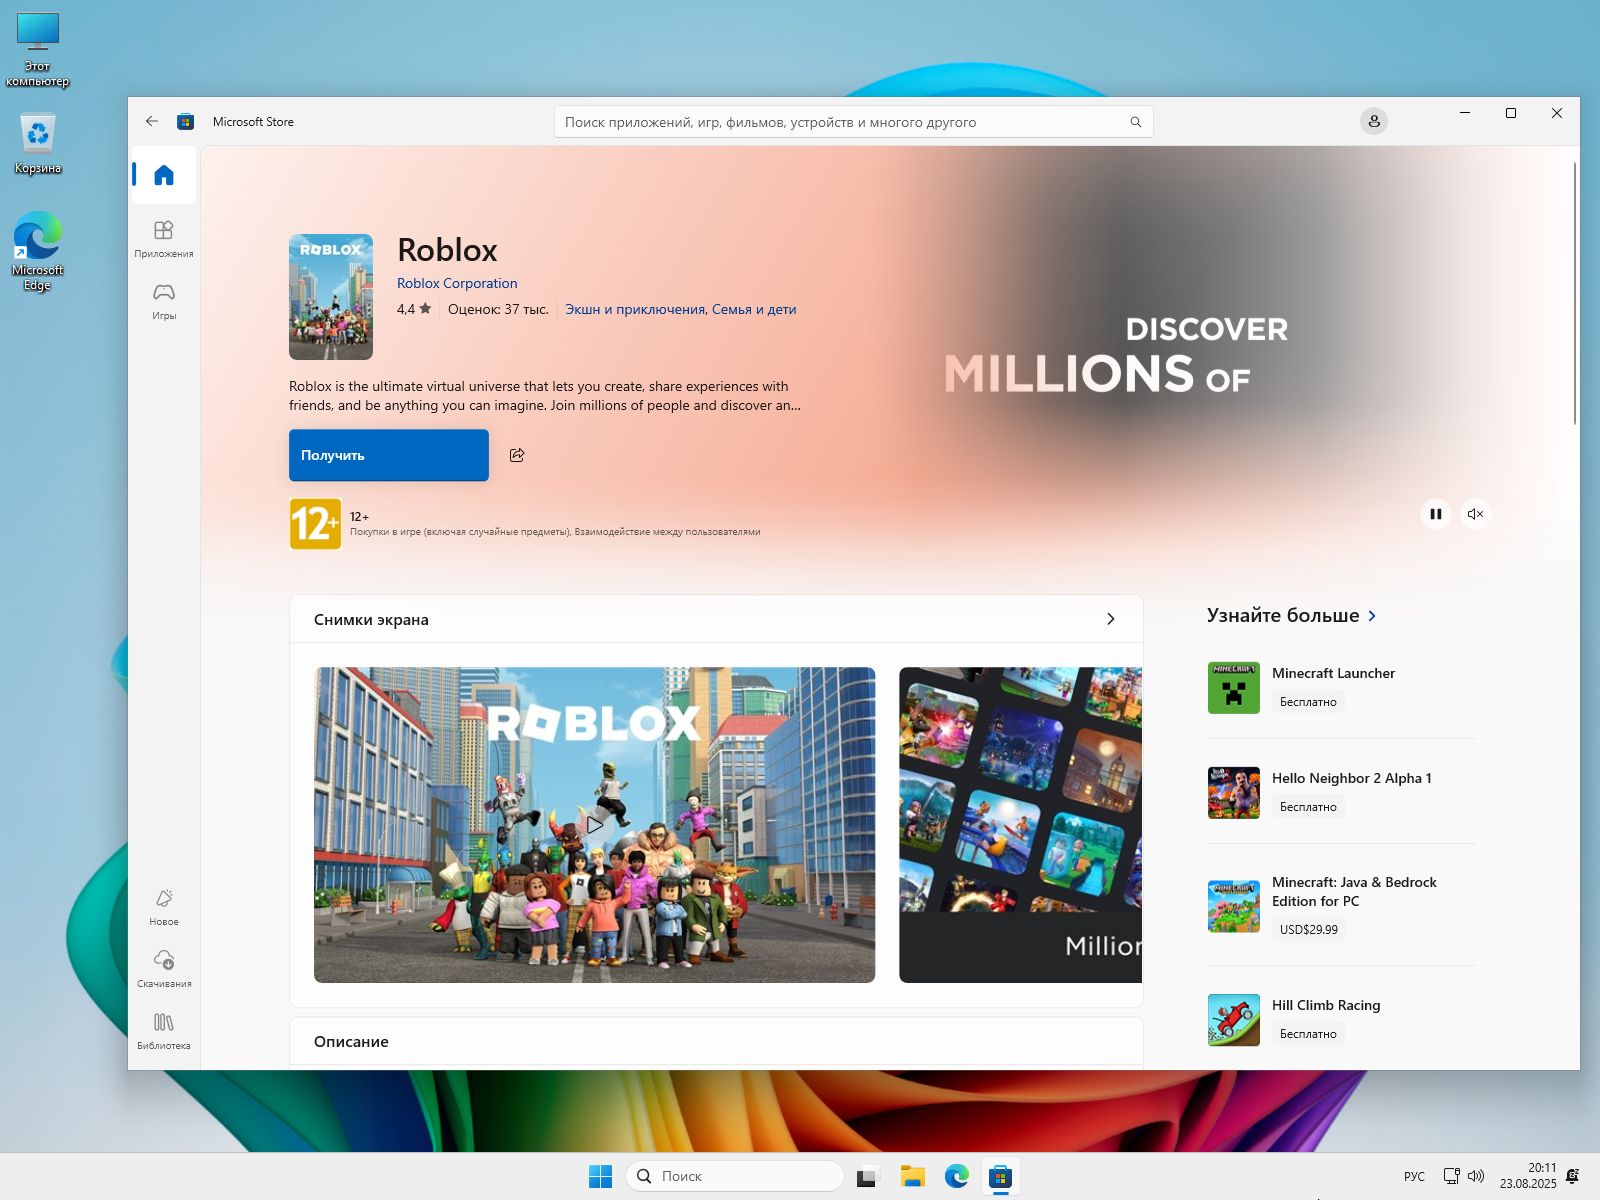Select Этот компьютер desktop icon

tap(38, 50)
